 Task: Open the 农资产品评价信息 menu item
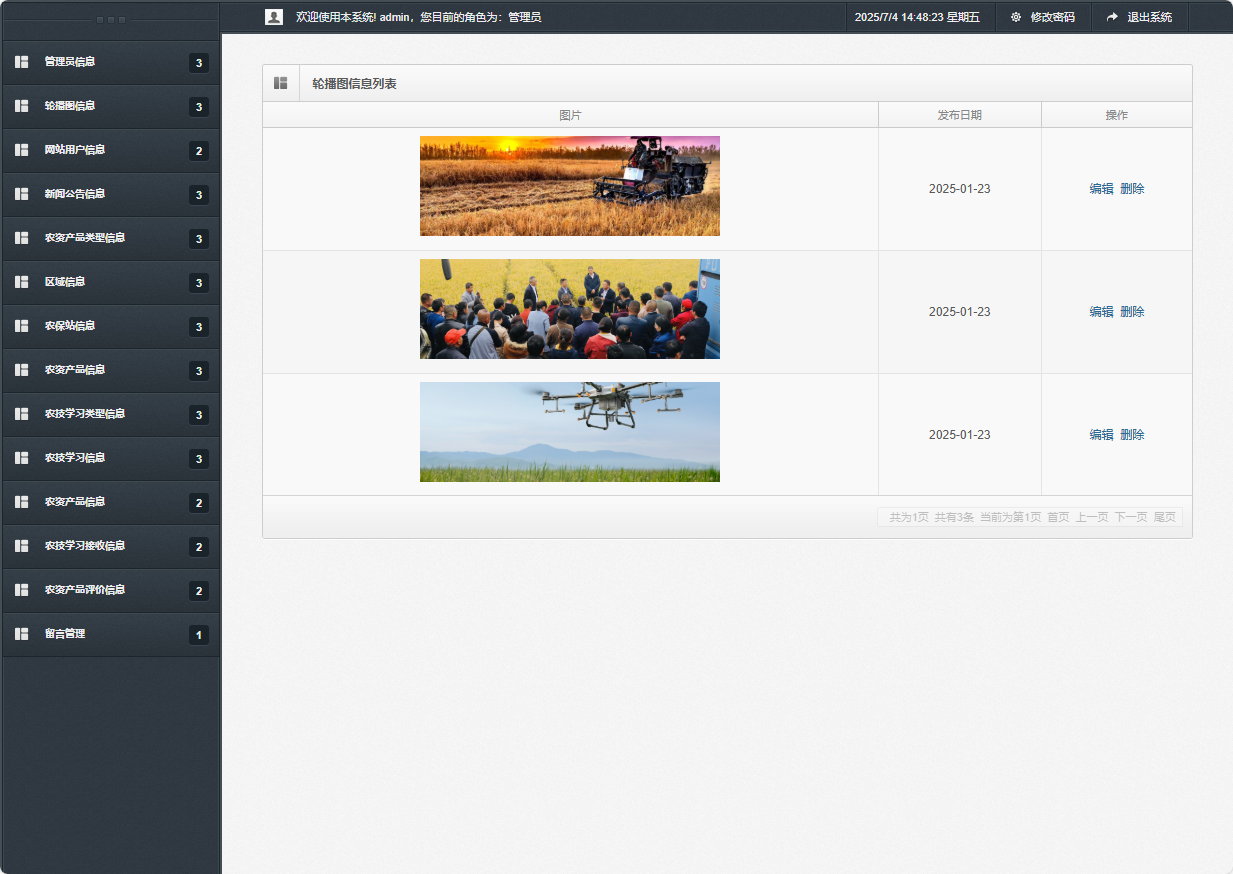pos(85,590)
